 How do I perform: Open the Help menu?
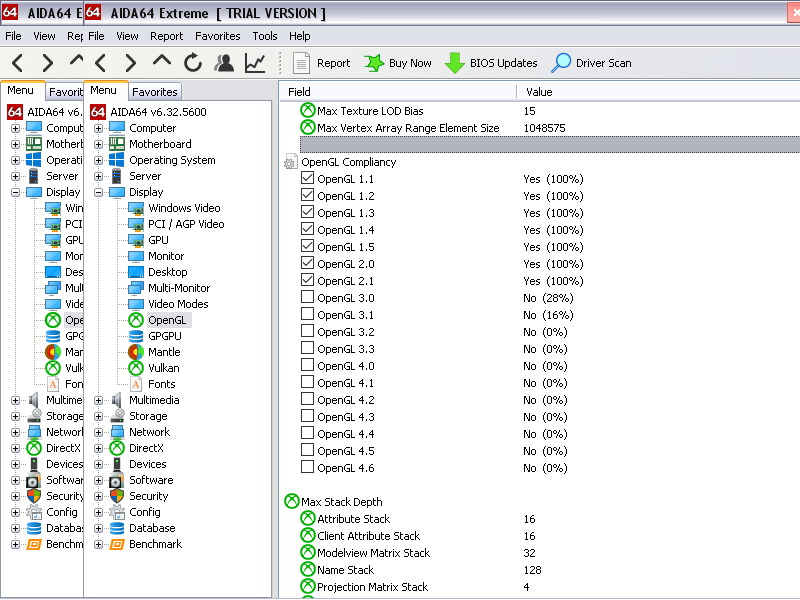[x=299, y=36]
